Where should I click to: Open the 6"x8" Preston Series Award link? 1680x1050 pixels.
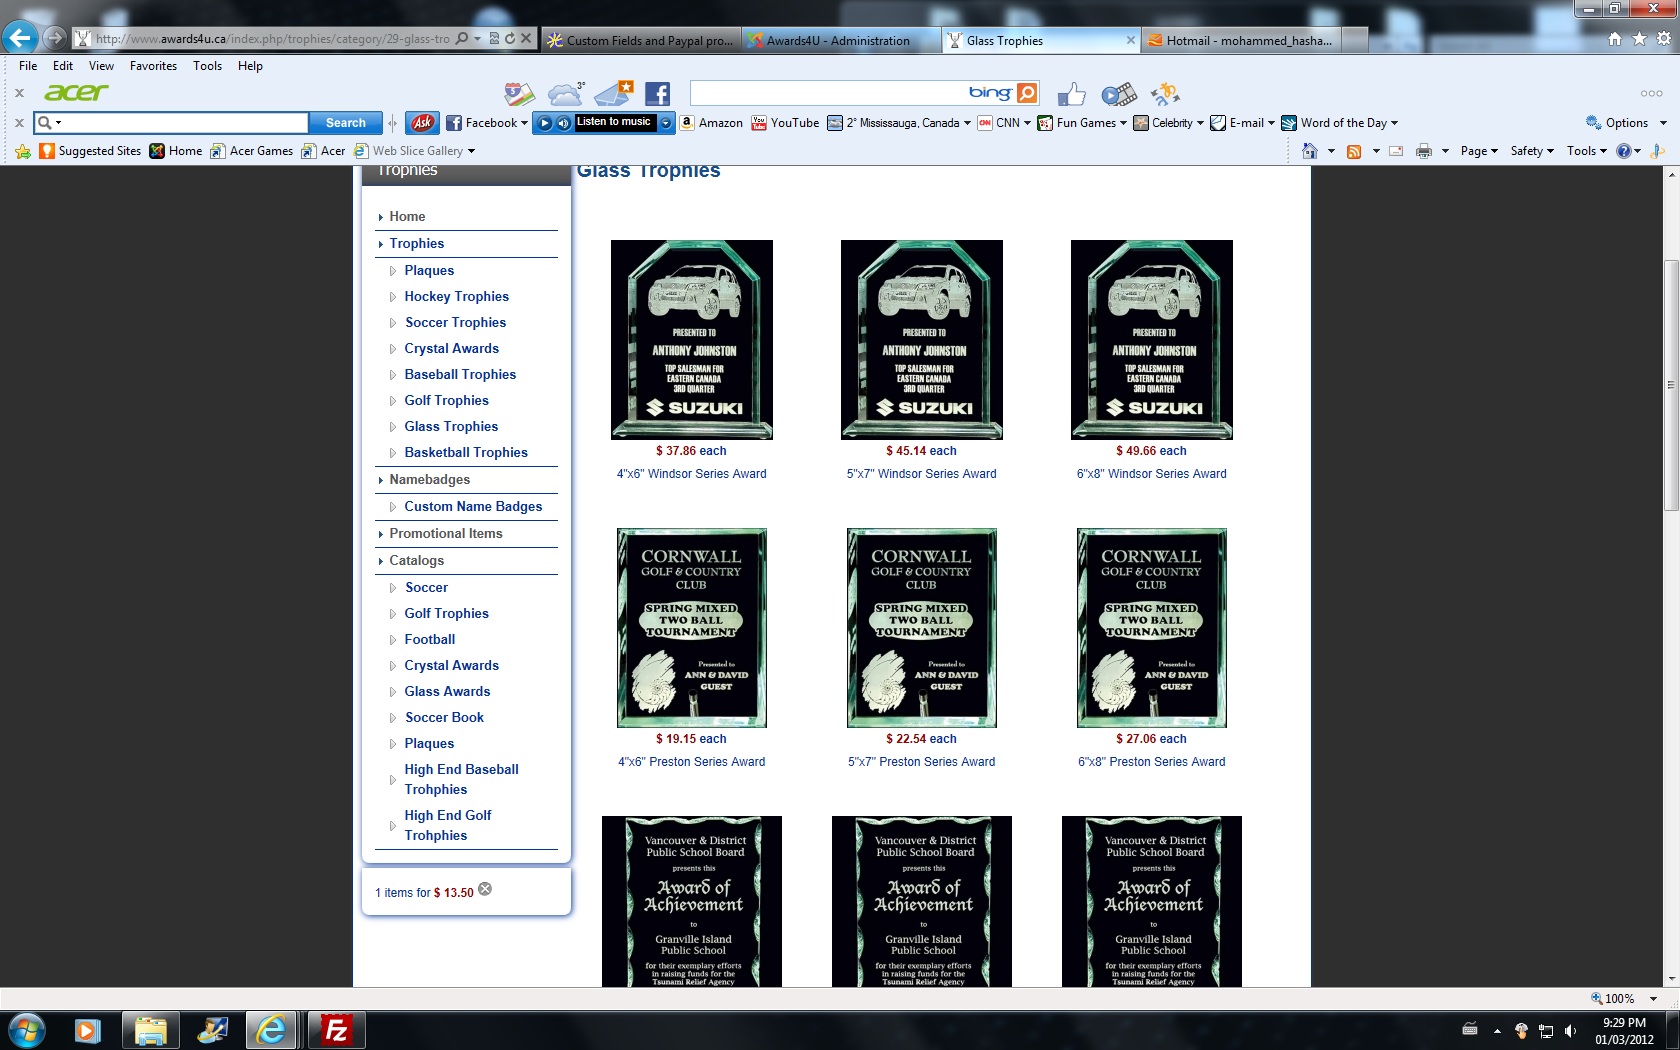click(x=1151, y=762)
